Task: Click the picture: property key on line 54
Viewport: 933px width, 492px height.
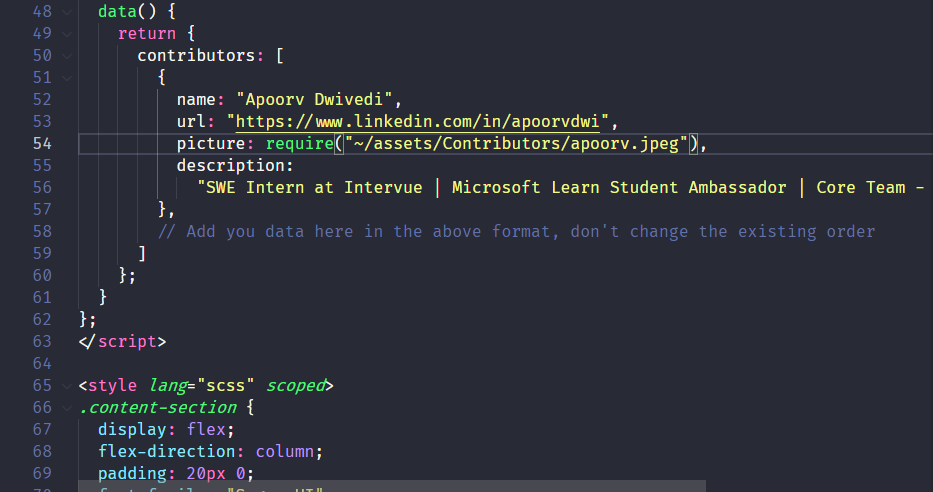Action: [215, 143]
